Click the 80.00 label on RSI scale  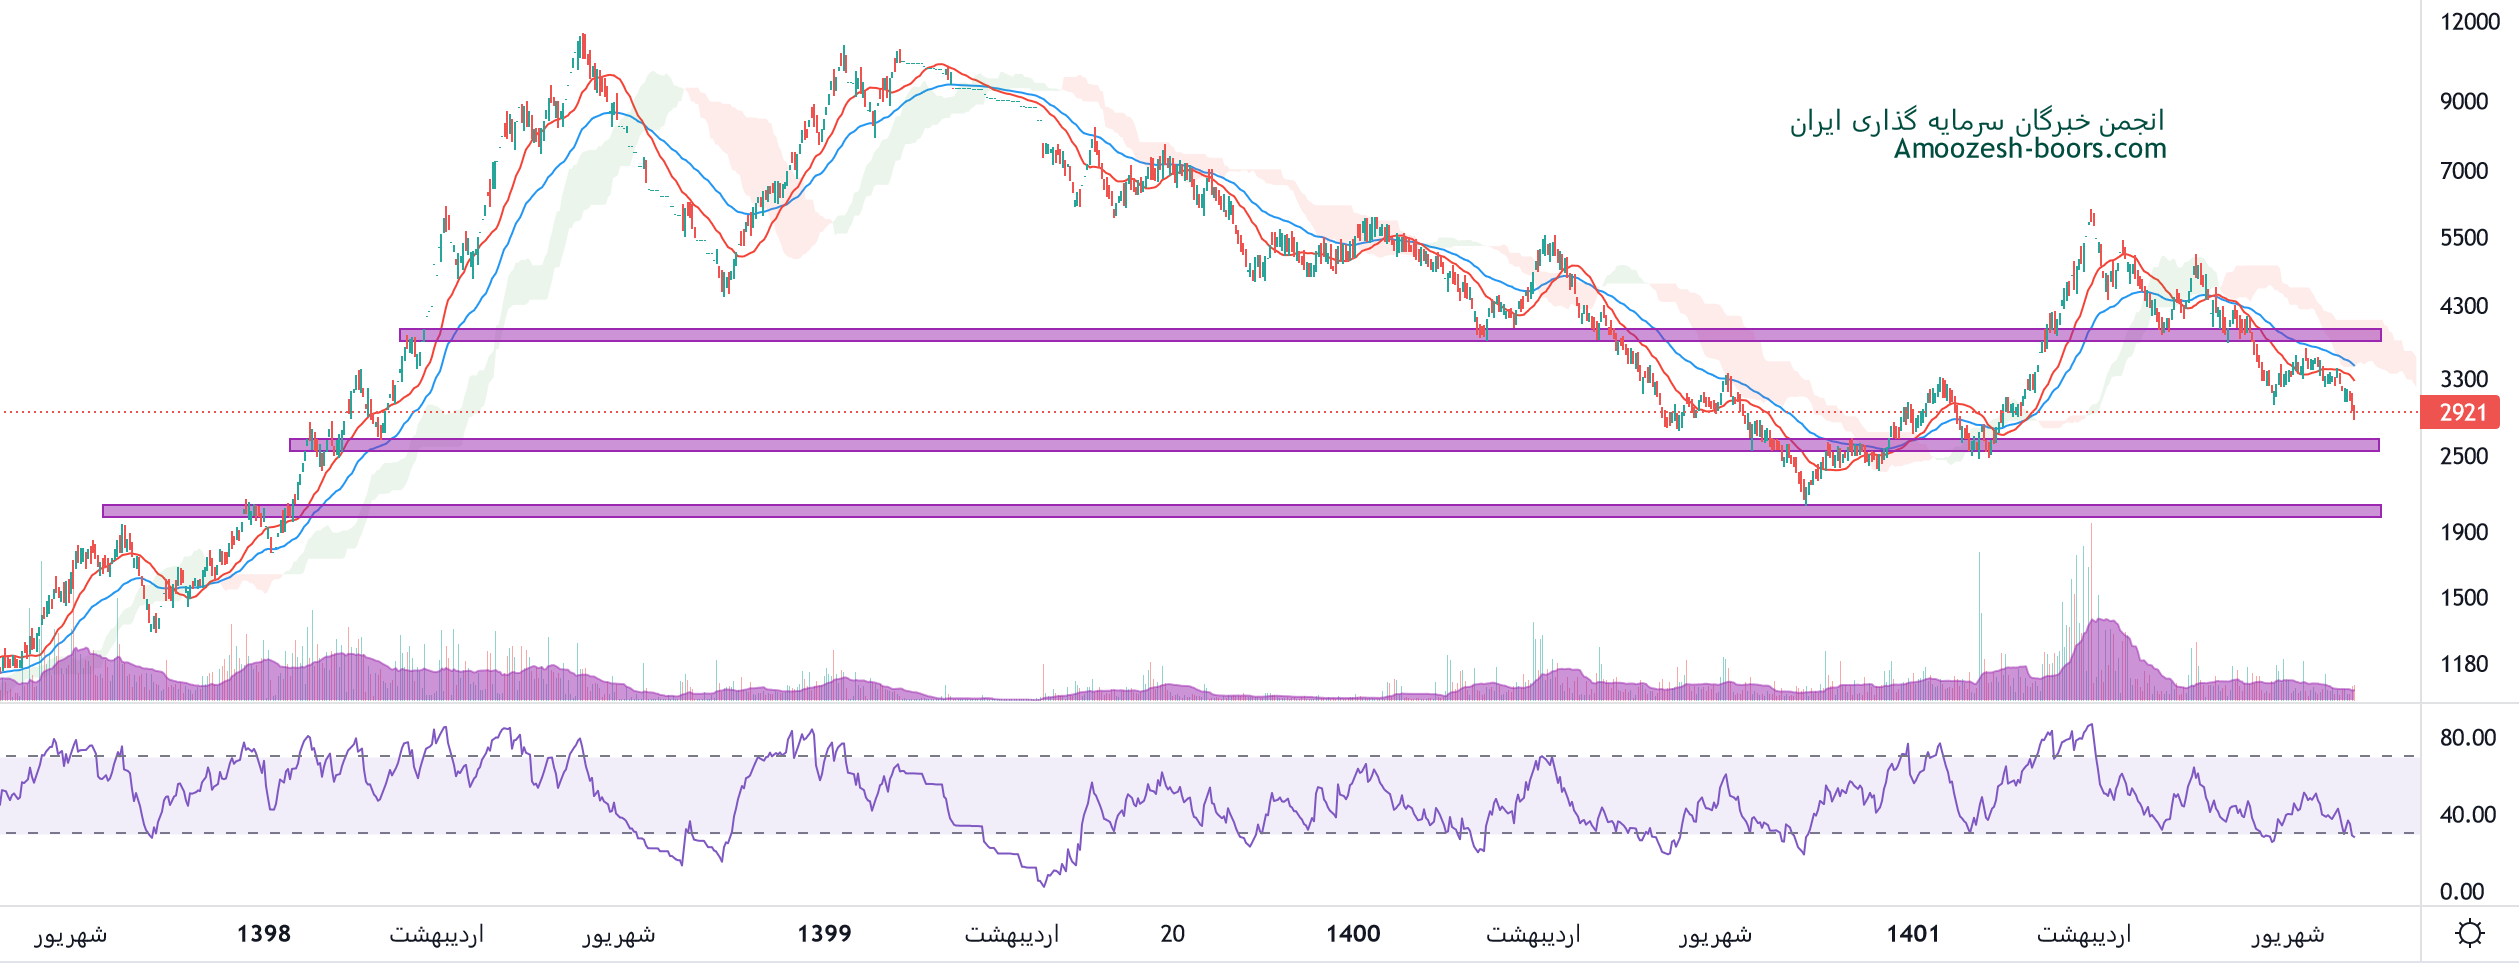pyautogui.click(x=2467, y=738)
